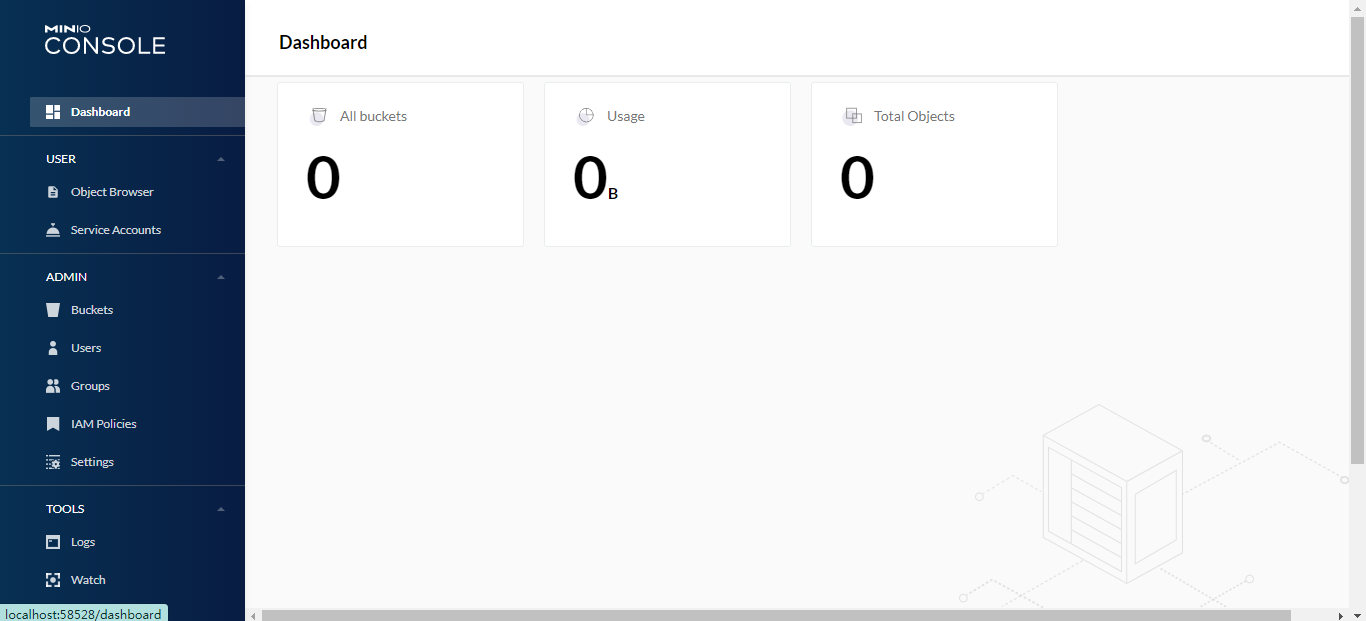
Task: Click the Buckets bucket icon in sidebar
Action: pyautogui.click(x=53, y=310)
